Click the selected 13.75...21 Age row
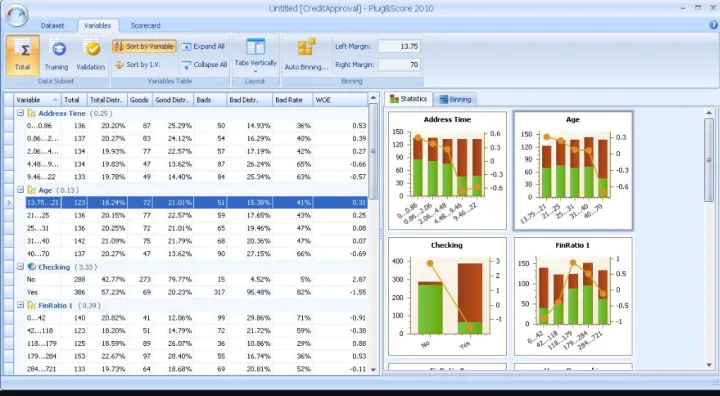The image size is (720, 396). [197, 203]
